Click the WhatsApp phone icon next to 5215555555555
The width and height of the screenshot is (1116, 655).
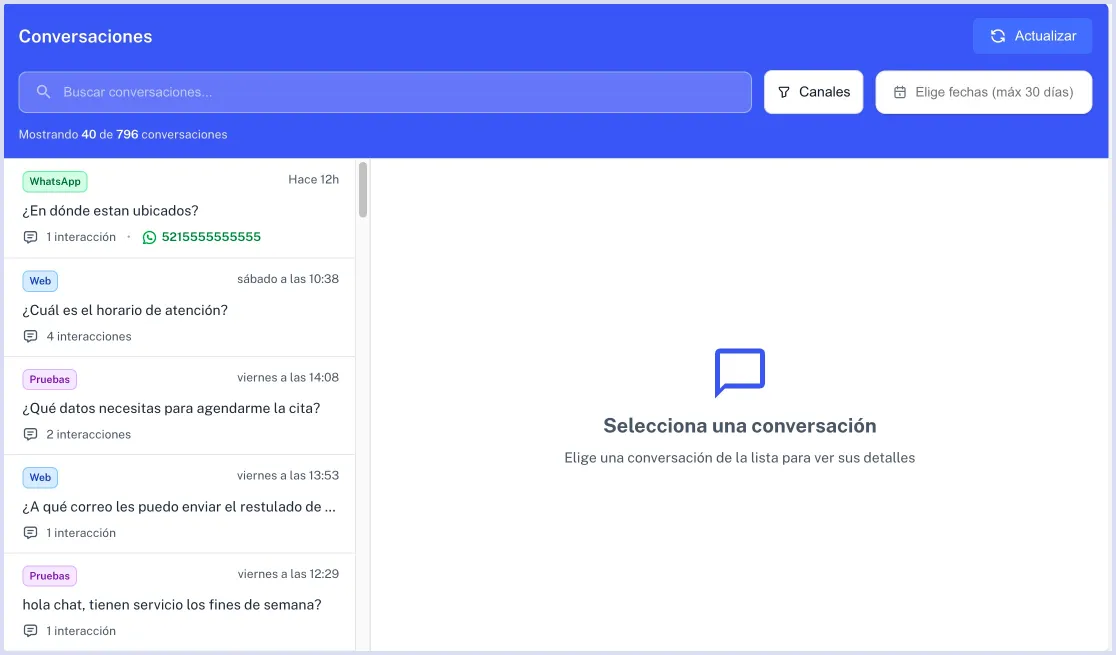[x=148, y=237]
